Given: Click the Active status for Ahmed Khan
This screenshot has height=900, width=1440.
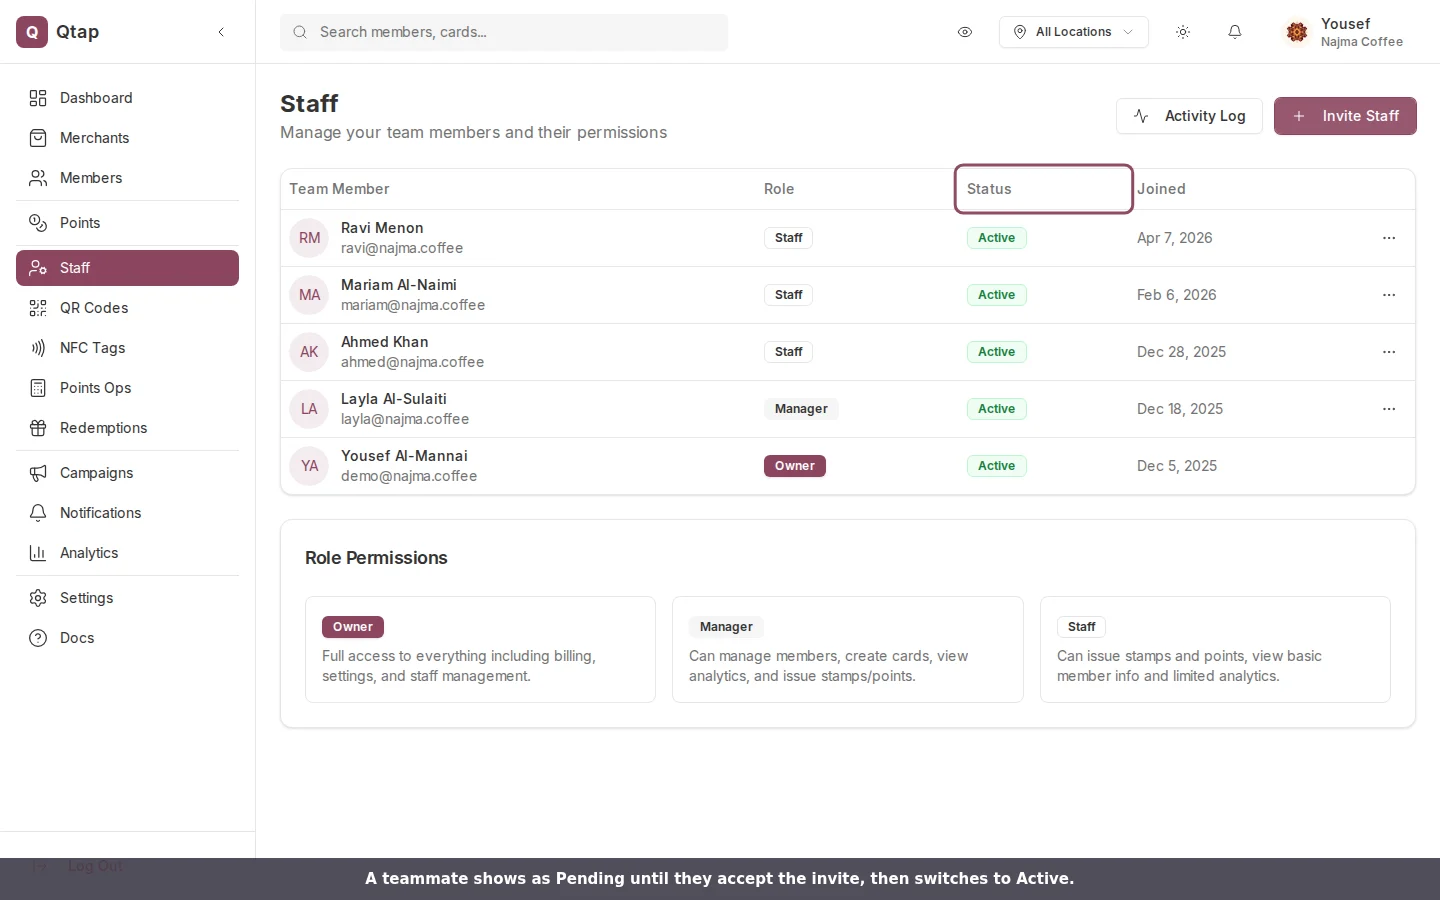Looking at the screenshot, I should (x=997, y=352).
